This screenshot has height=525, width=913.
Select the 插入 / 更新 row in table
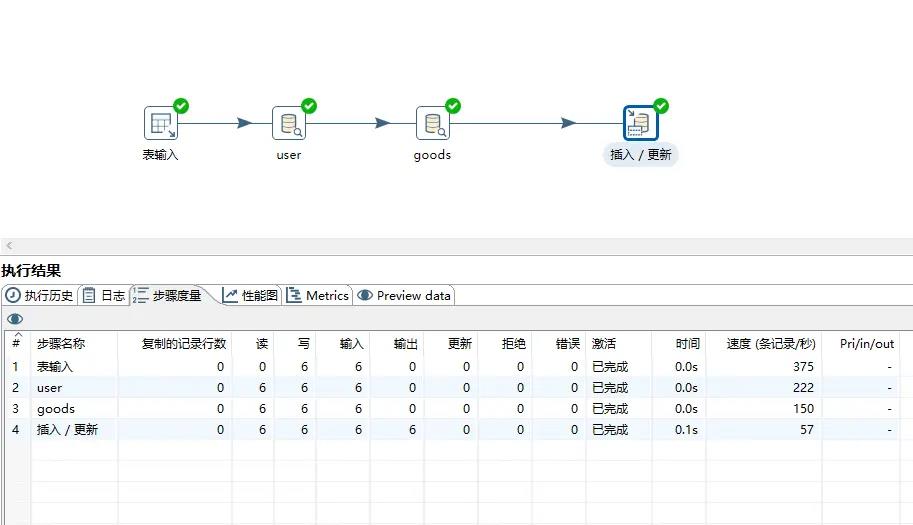point(67,430)
